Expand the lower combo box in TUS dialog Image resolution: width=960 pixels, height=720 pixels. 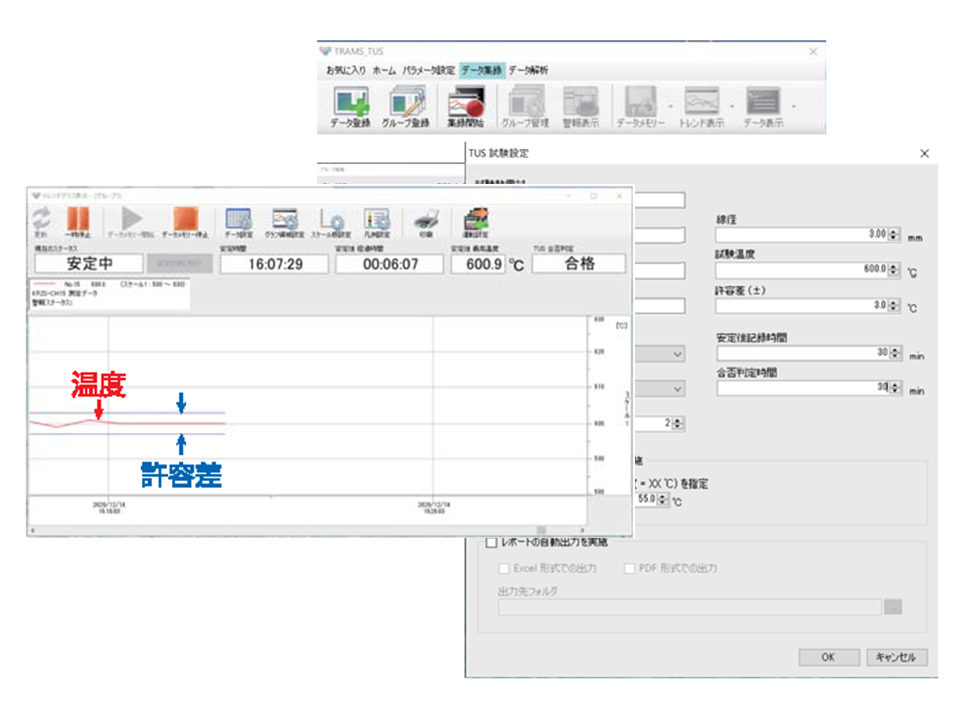tap(677, 389)
